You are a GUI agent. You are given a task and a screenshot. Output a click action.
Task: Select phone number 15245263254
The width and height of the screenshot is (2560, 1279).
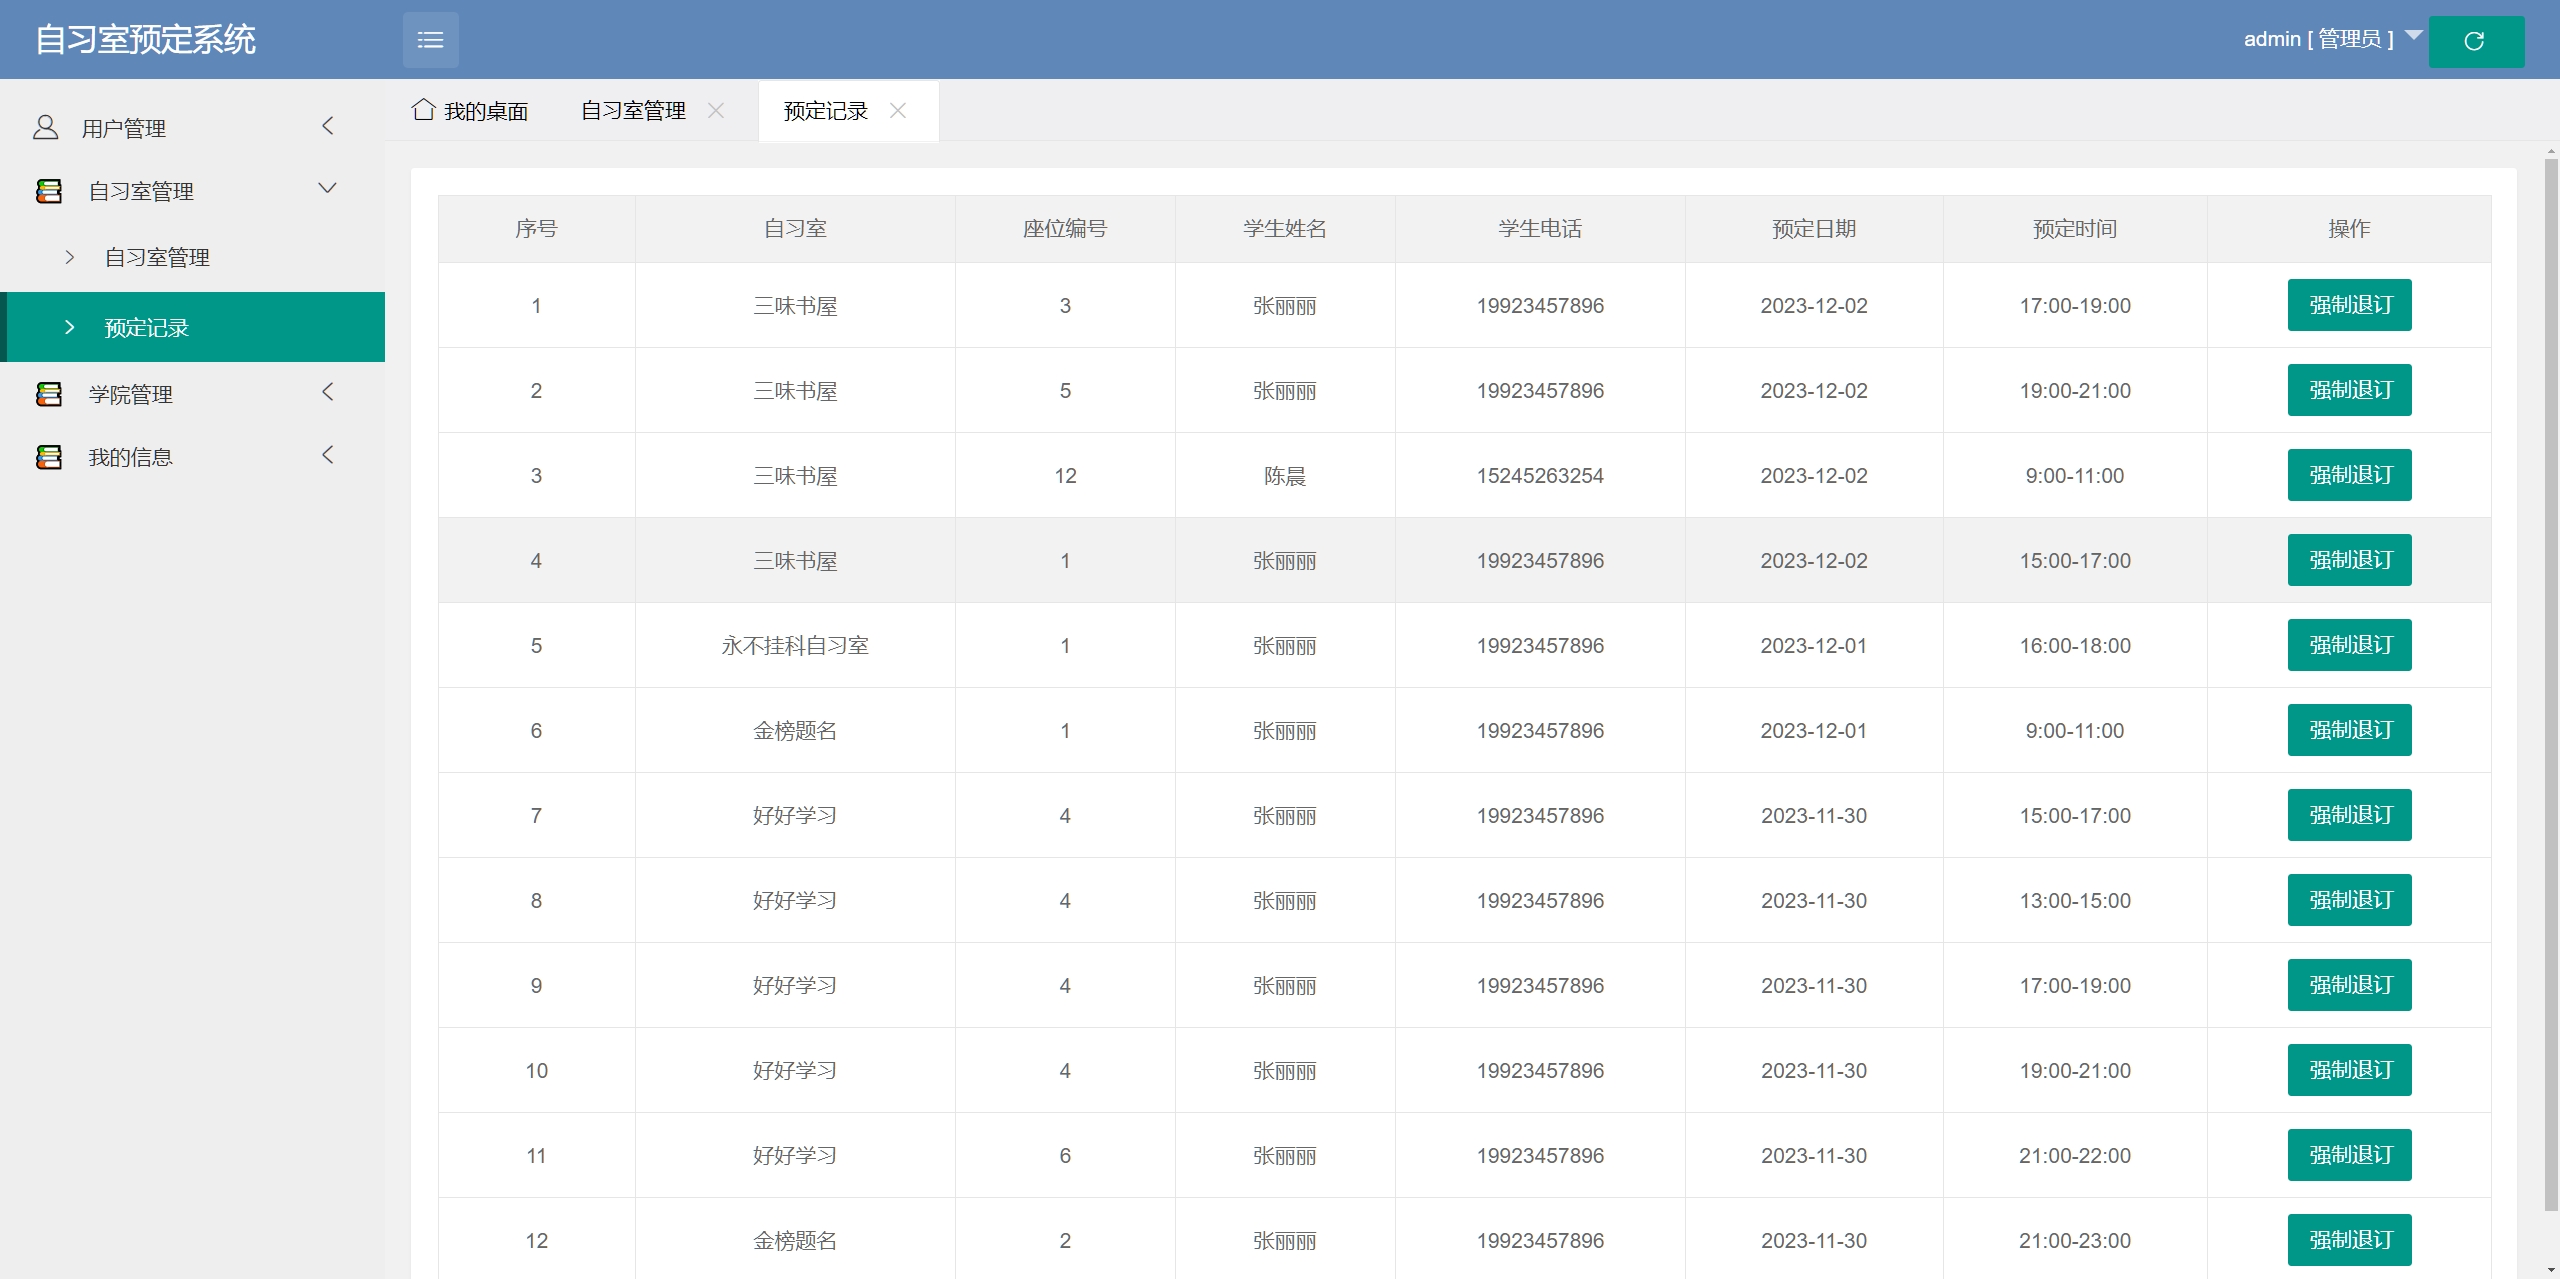[x=1540, y=476]
